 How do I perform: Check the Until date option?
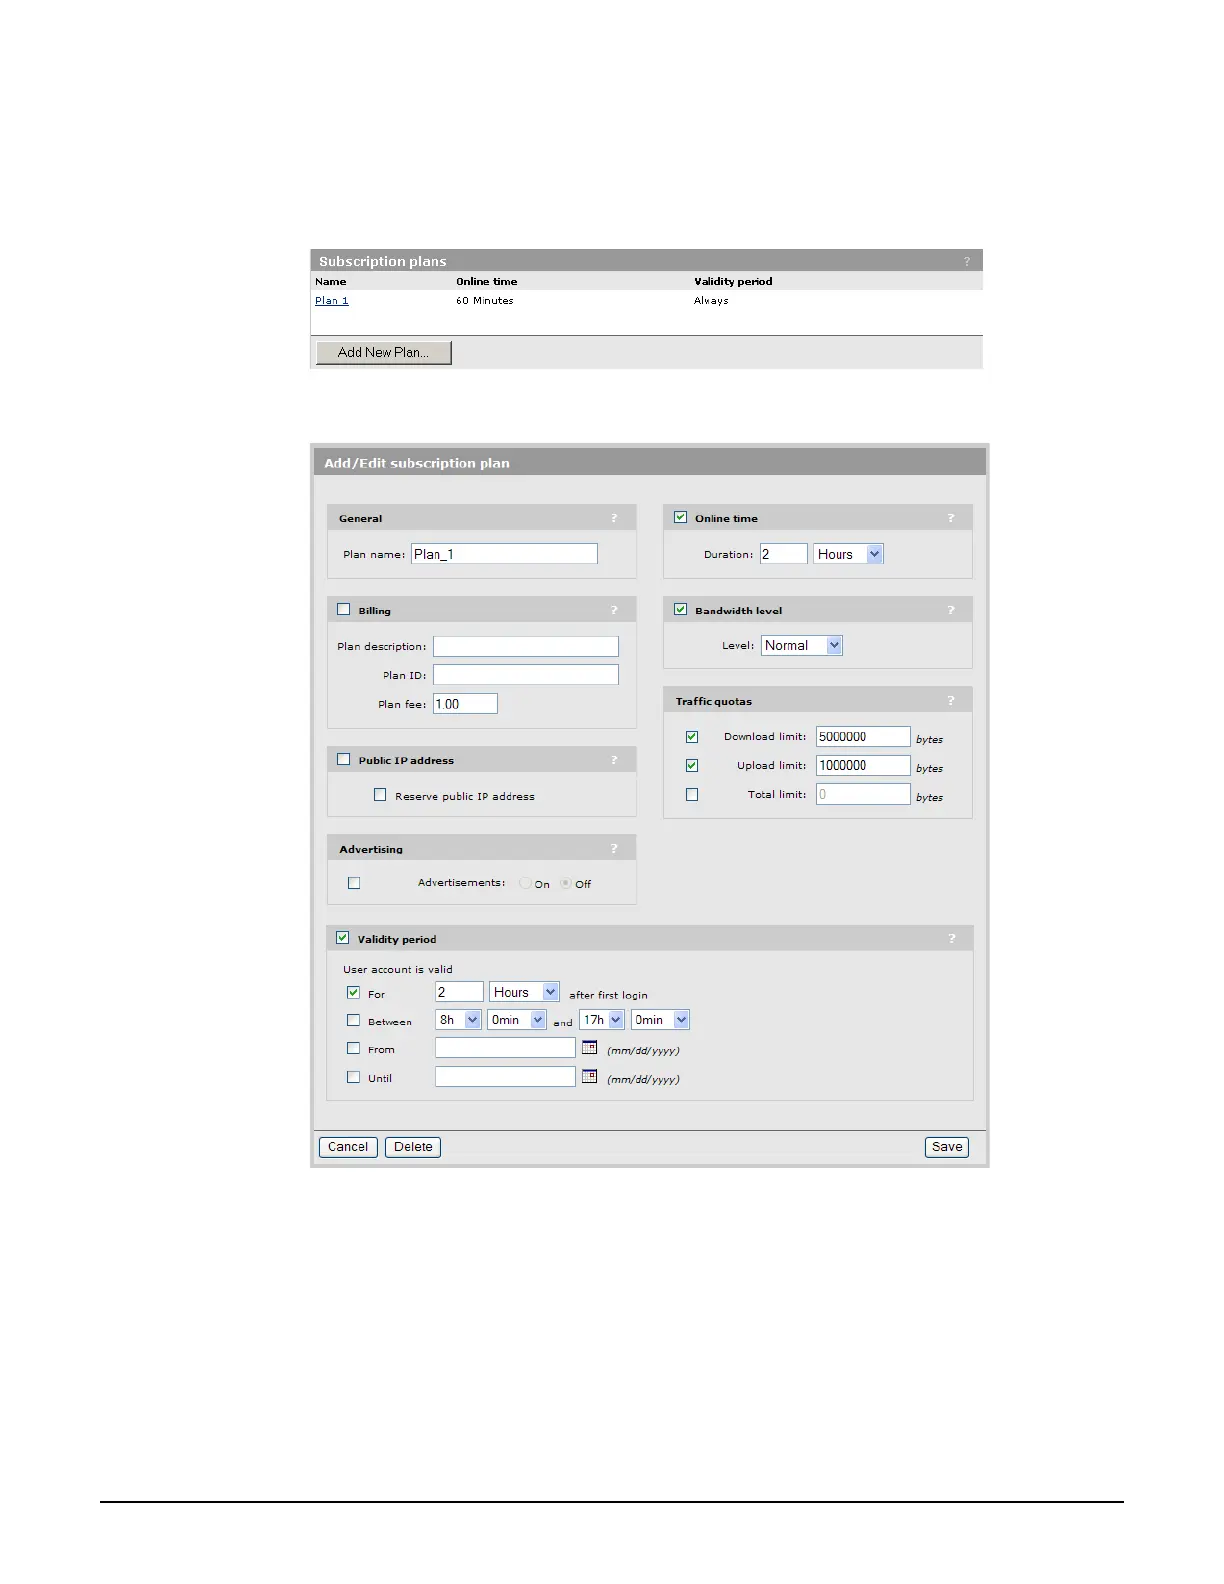coord(353,1077)
